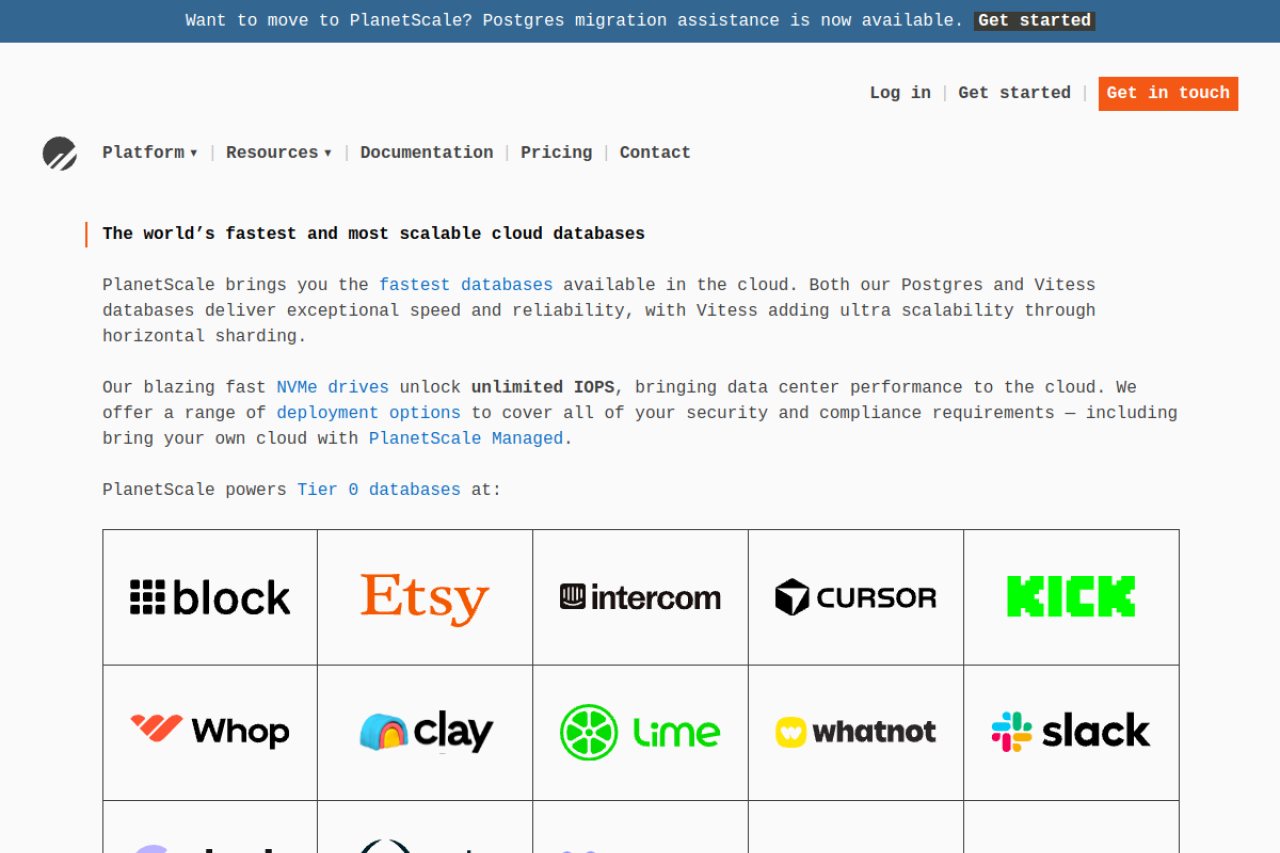The width and height of the screenshot is (1280, 853).
Task: Click the Whatnot logo
Action: click(x=856, y=732)
